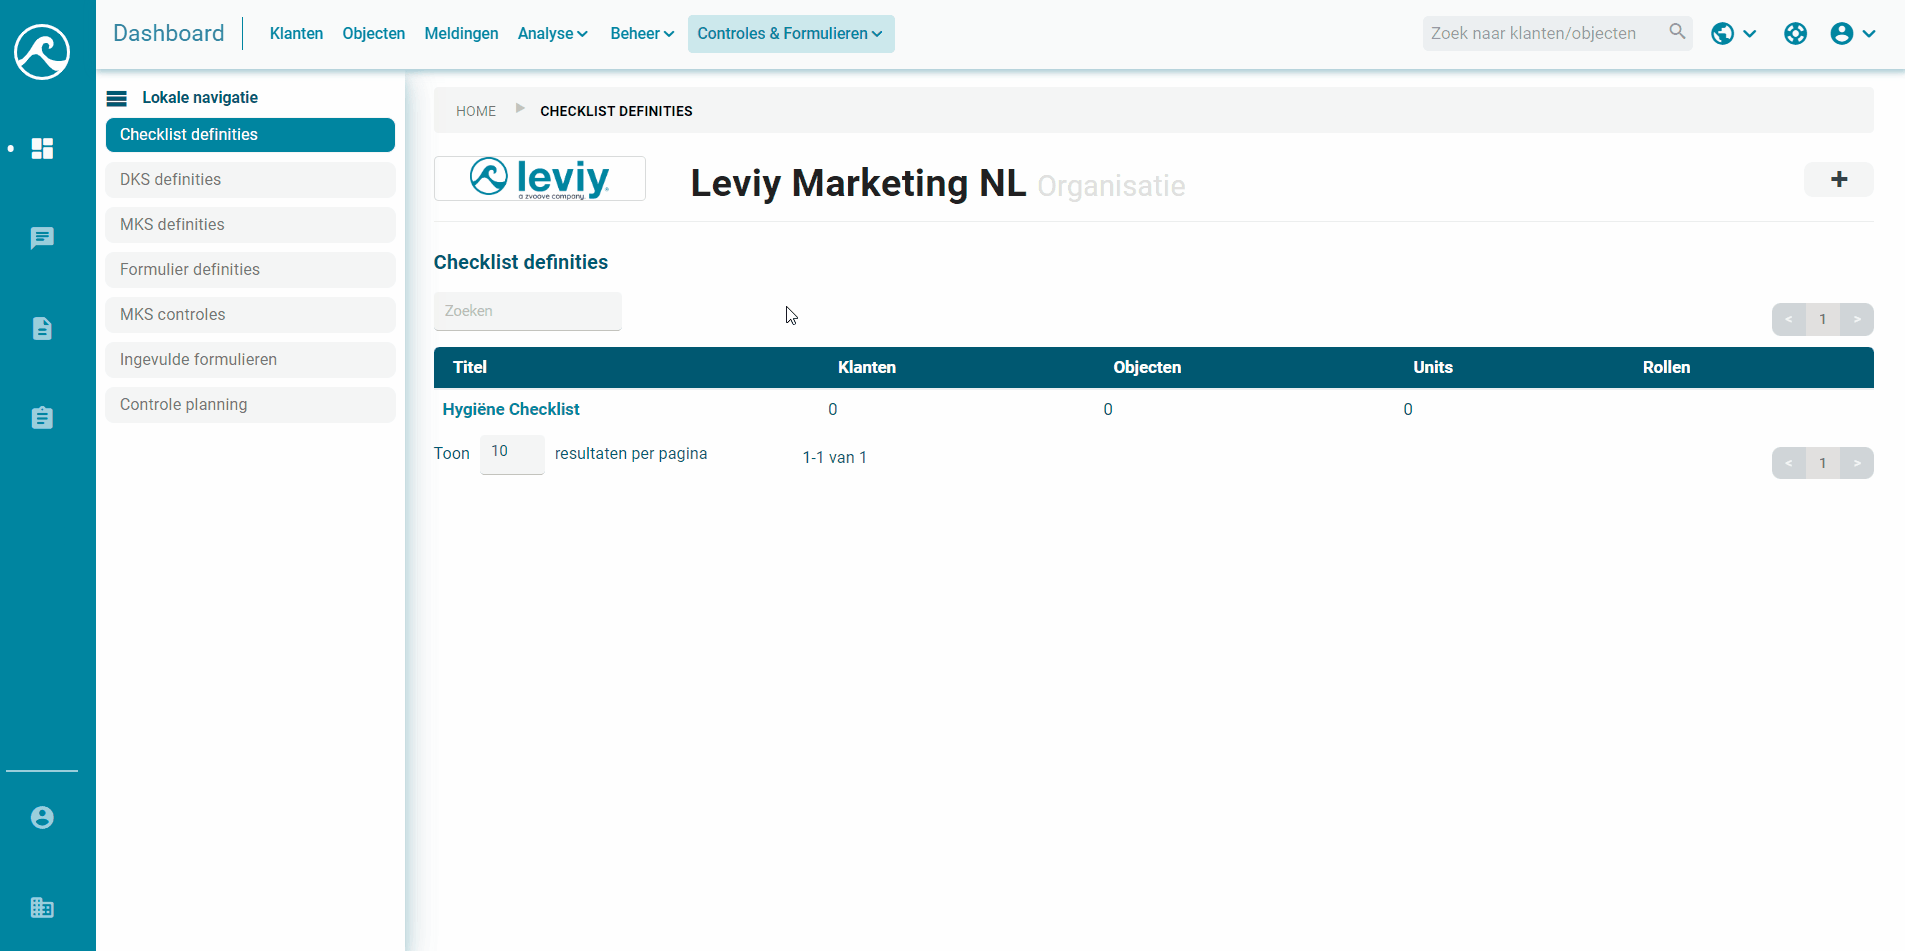Go to next page in bottom pagination
The width and height of the screenshot is (1905, 951).
(1857, 463)
